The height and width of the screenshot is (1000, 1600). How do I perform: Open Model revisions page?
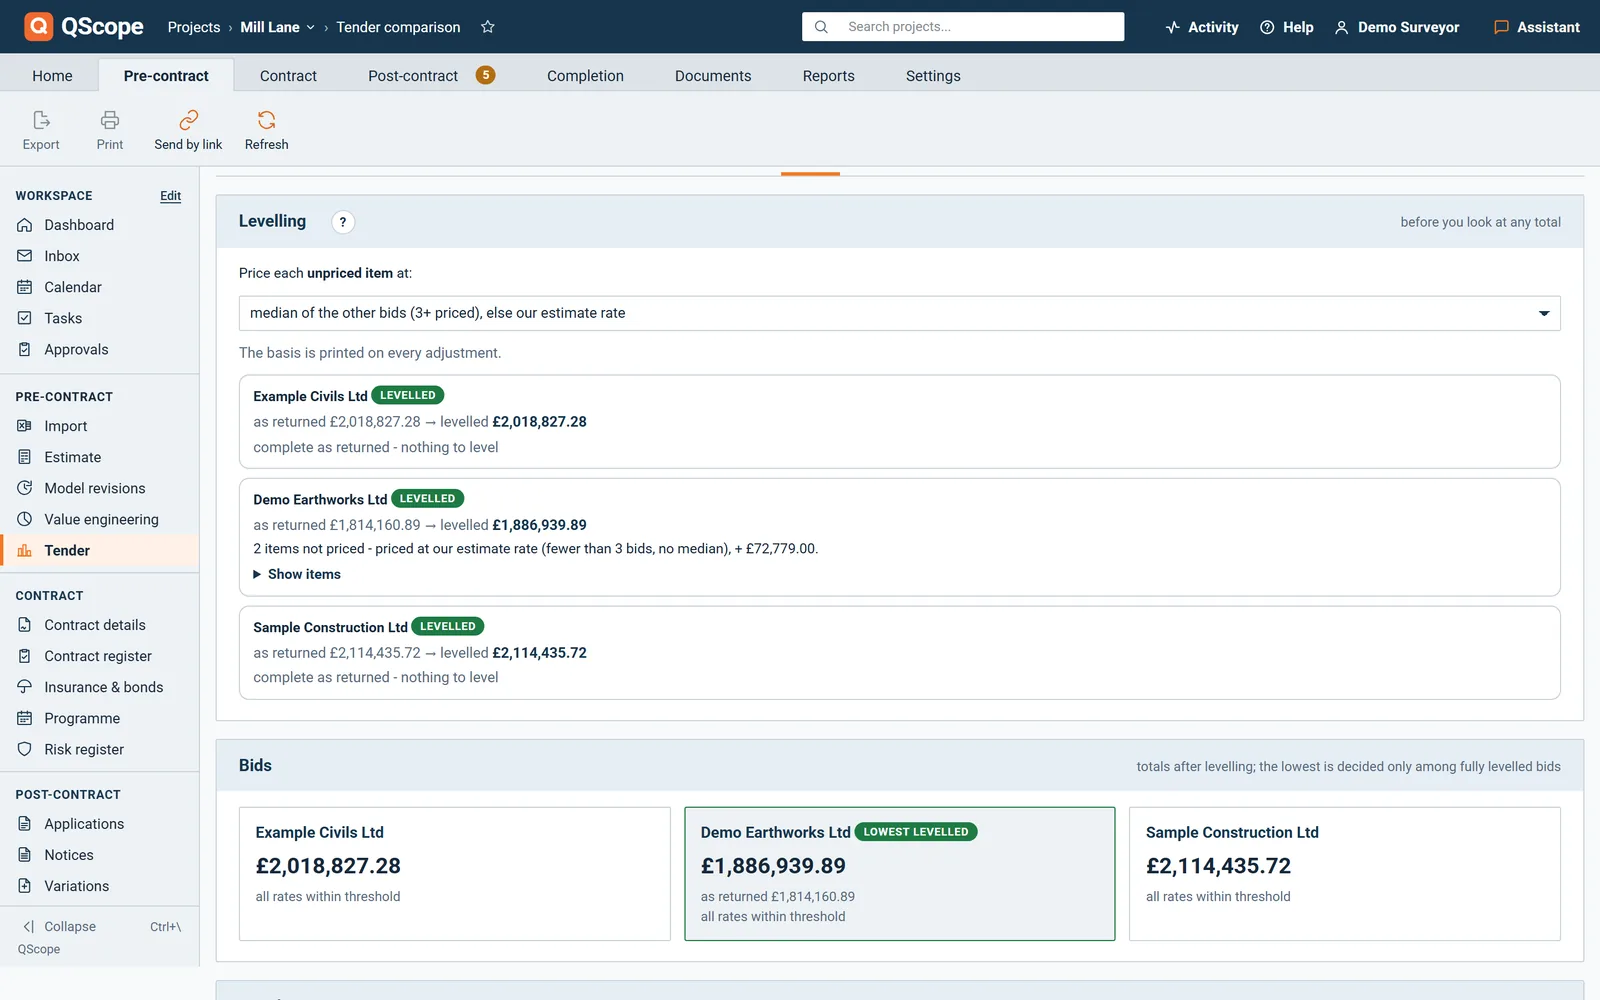[x=100, y=488]
